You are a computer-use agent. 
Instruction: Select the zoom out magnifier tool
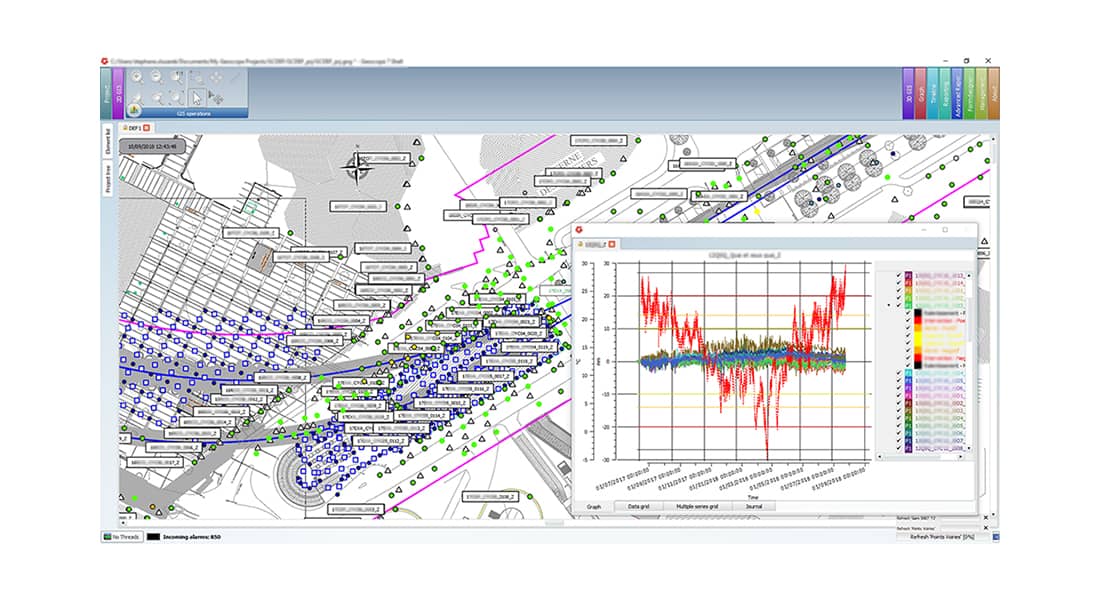point(156,77)
